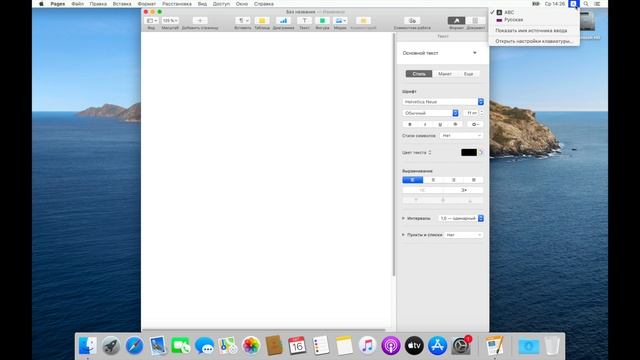Viewport: 640px width, 360px height.
Task: Align text left
Action: coord(412,180)
